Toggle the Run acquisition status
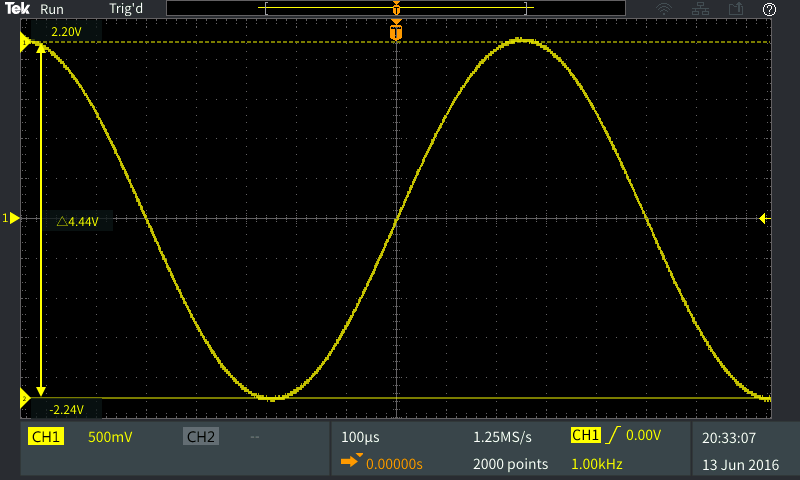Image resolution: width=800 pixels, height=480 pixels. point(52,9)
